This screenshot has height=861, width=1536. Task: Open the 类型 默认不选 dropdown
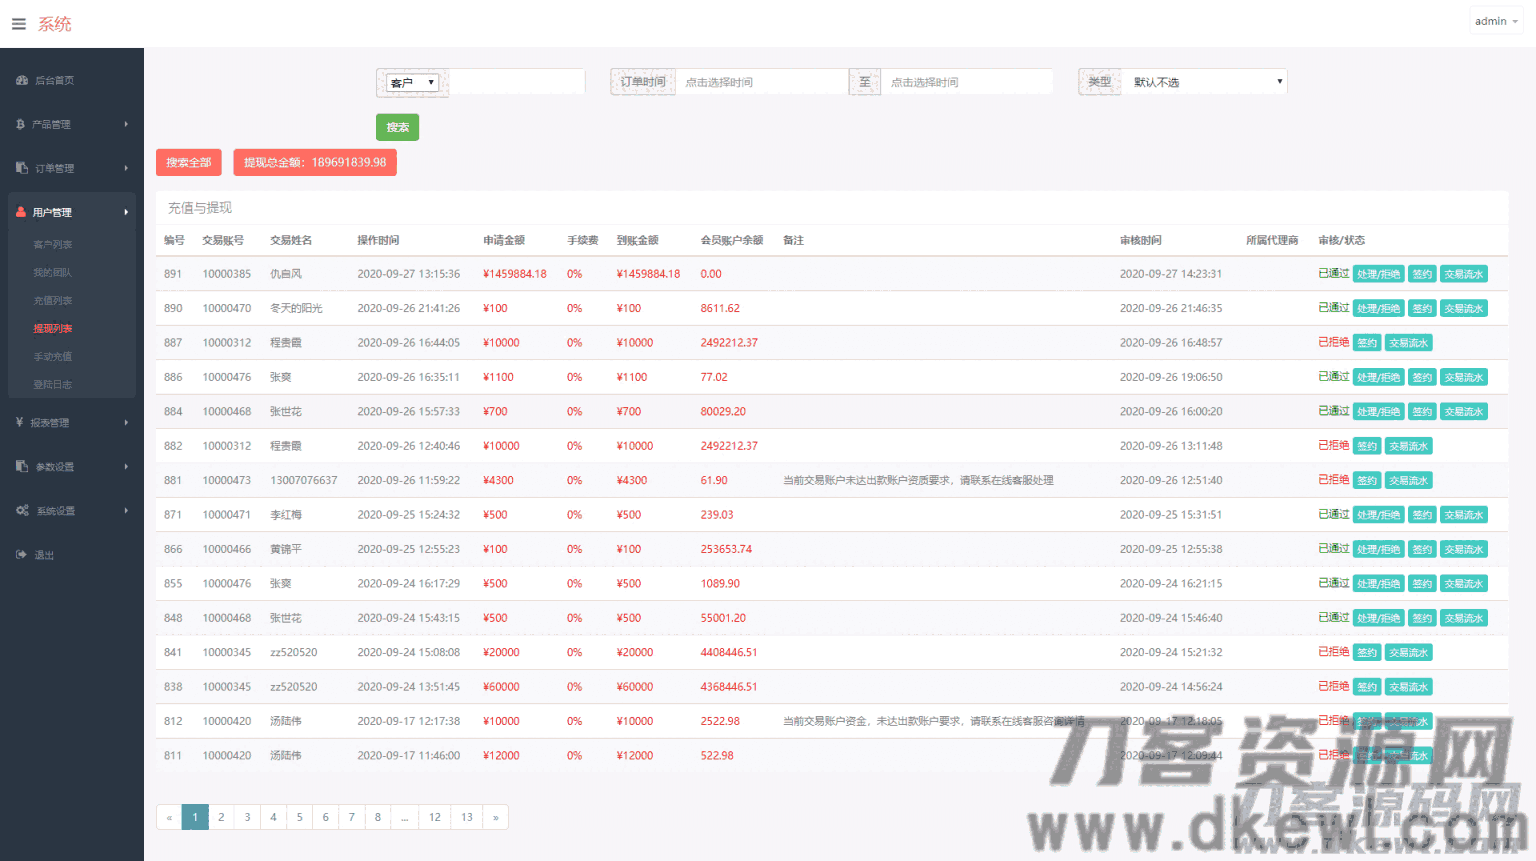1206,82
